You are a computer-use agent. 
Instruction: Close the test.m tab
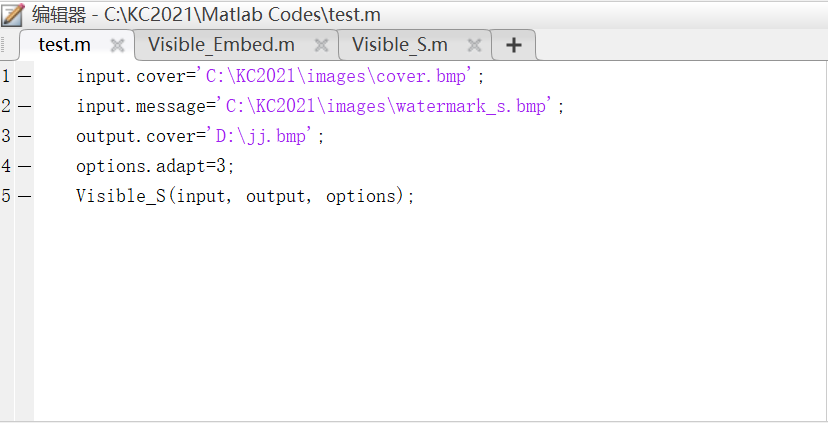[x=117, y=45]
